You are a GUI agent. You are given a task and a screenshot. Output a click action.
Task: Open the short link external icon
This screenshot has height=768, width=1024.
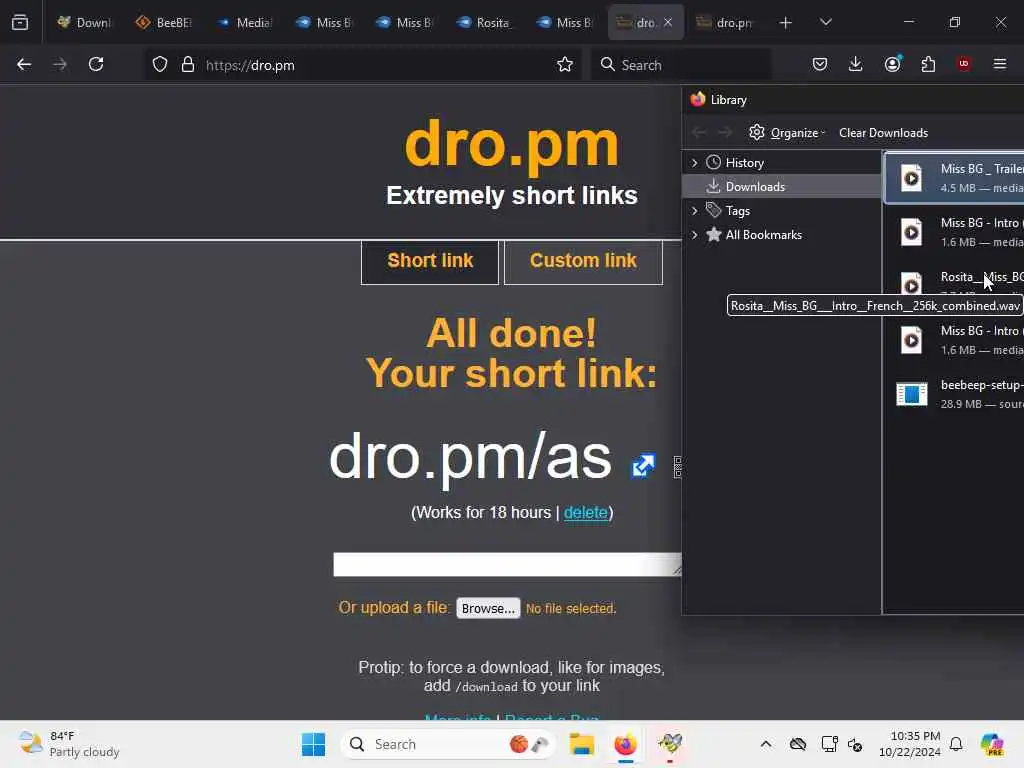pos(643,465)
